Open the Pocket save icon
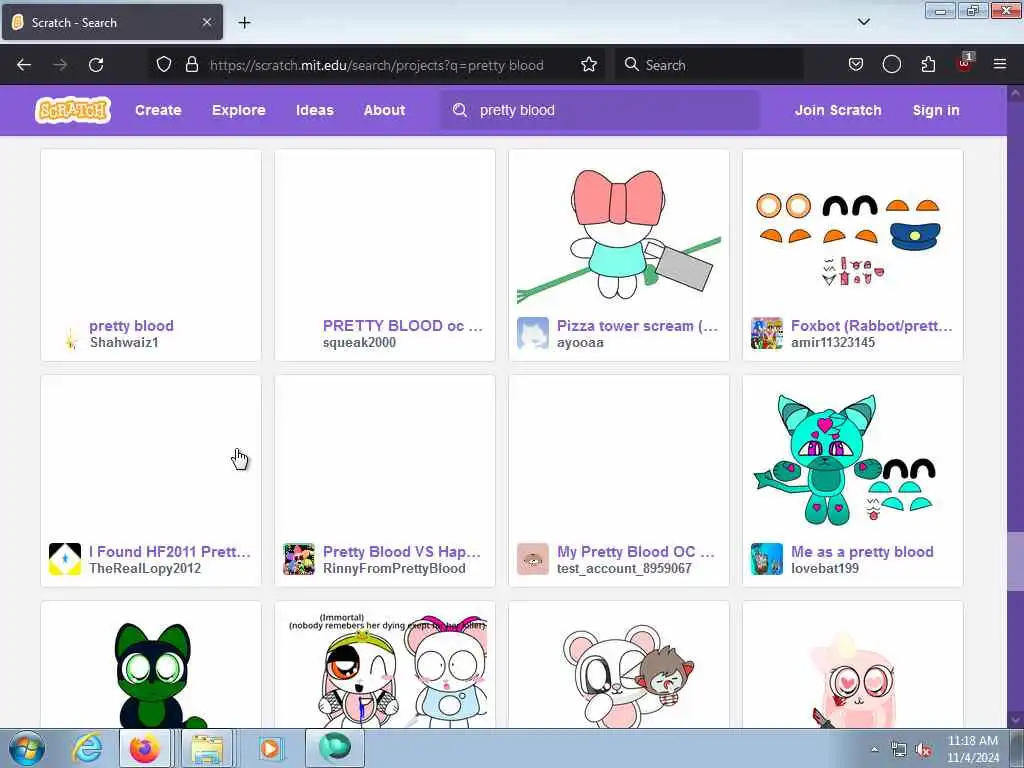1024x768 pixels. click(x=856, y=65)
